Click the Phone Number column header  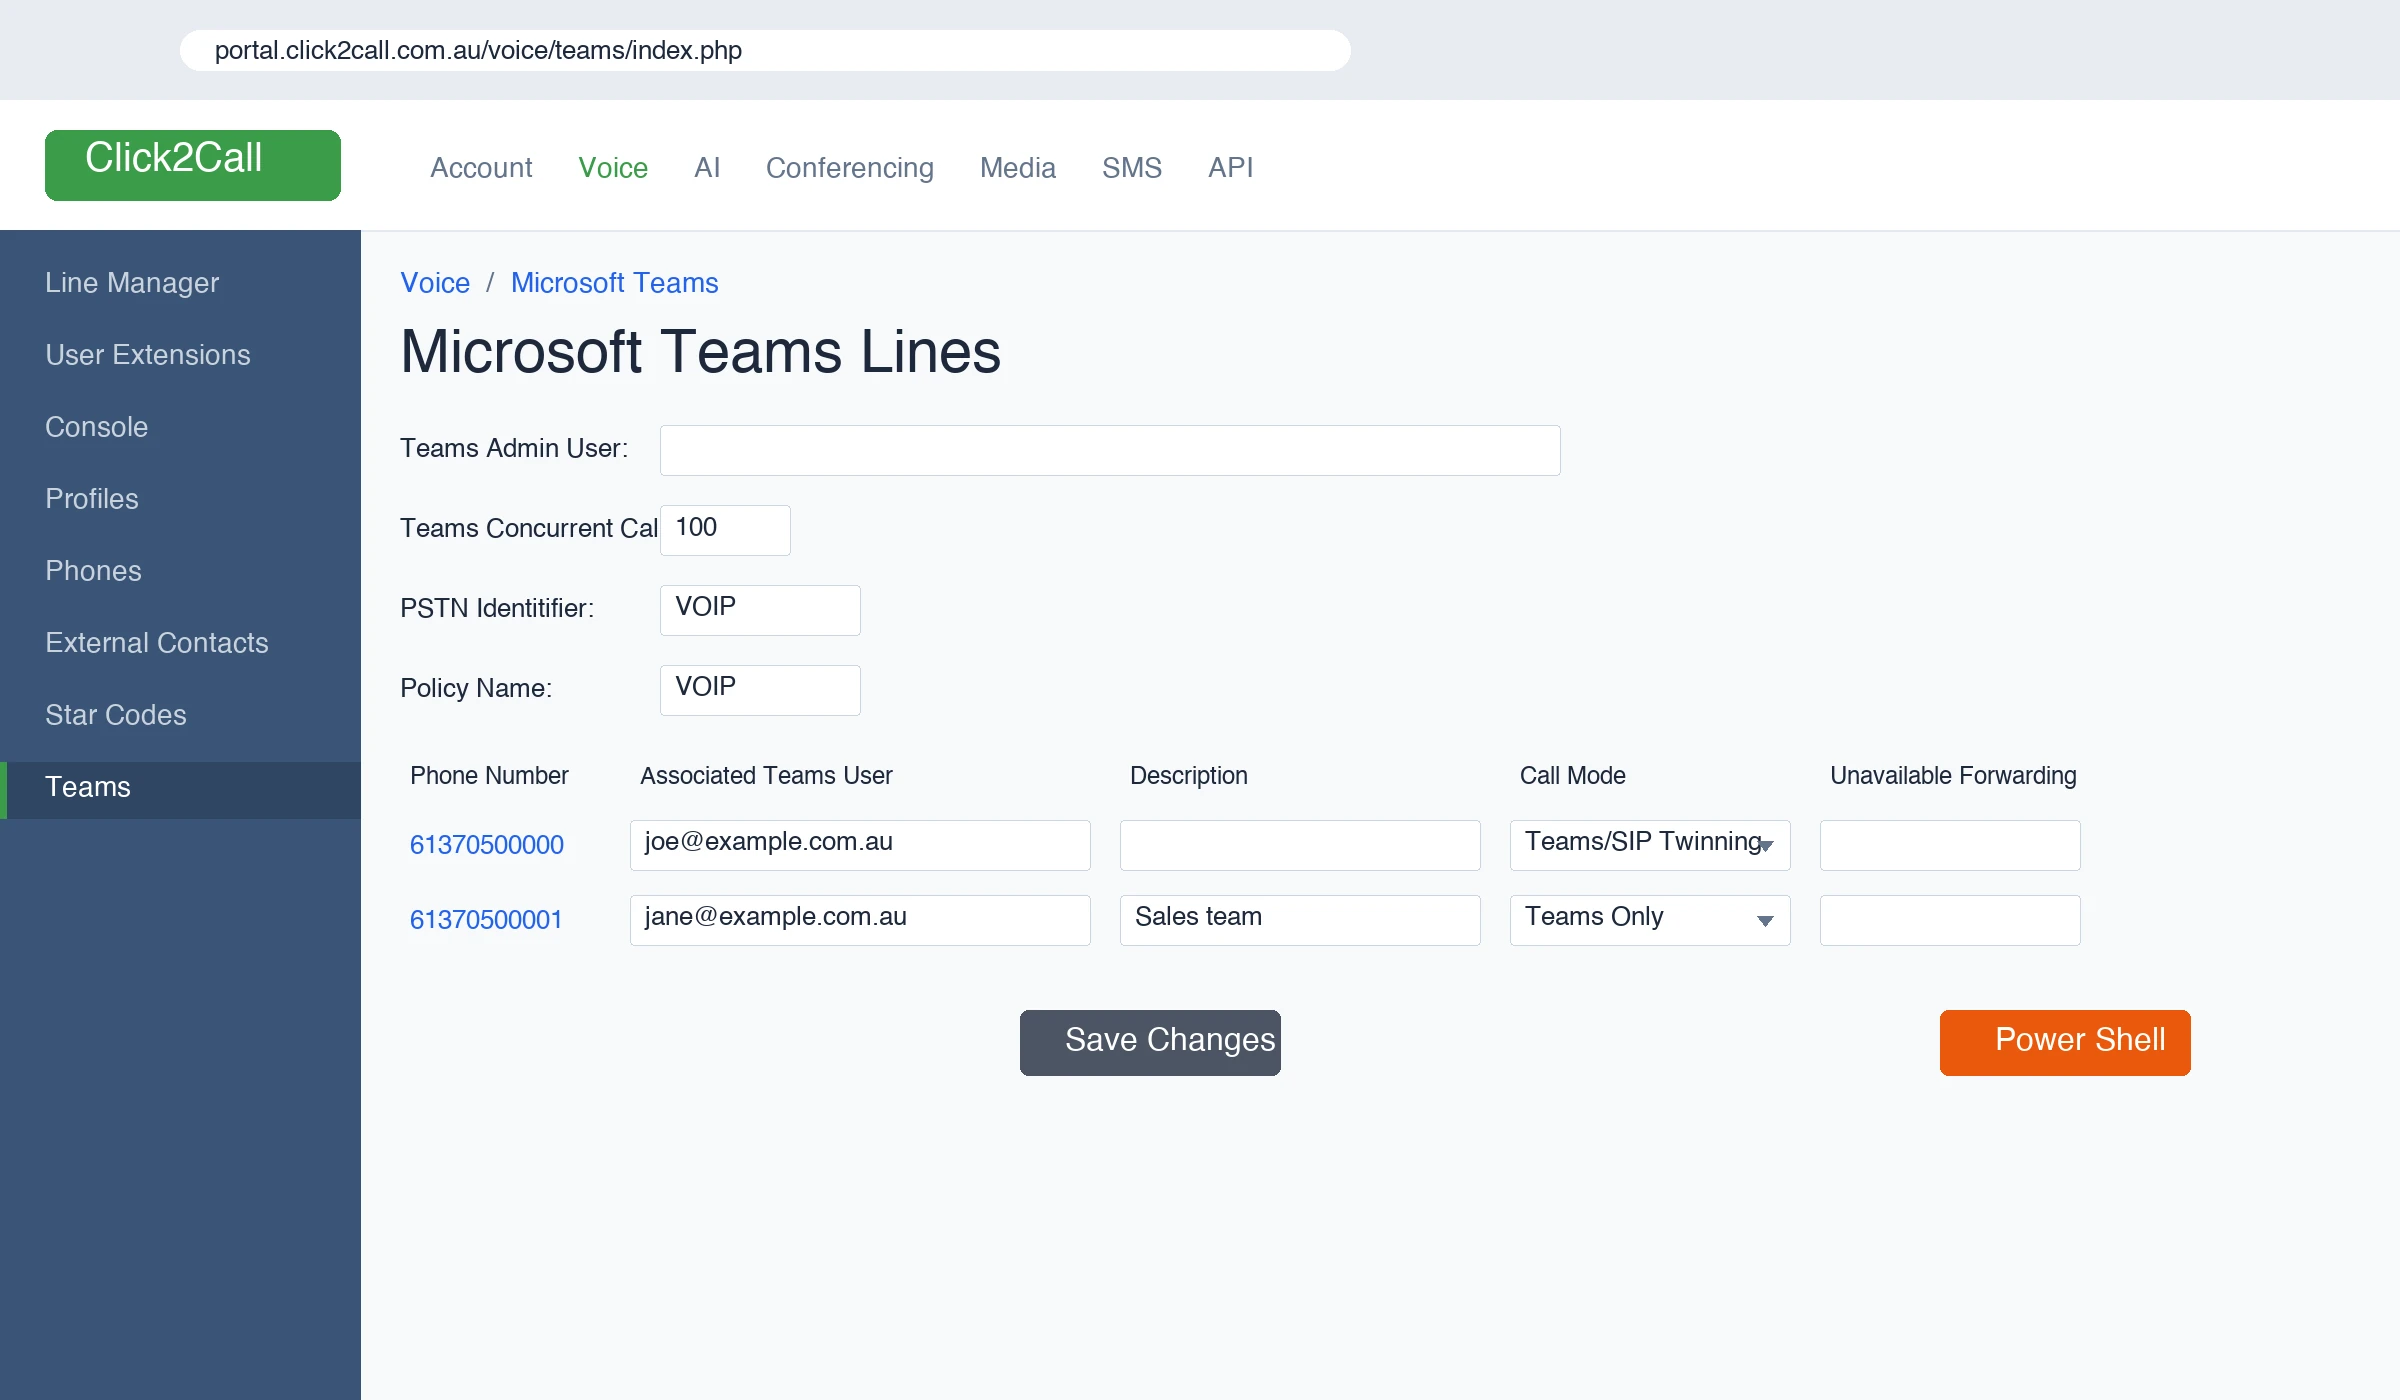tap(489, 776)
